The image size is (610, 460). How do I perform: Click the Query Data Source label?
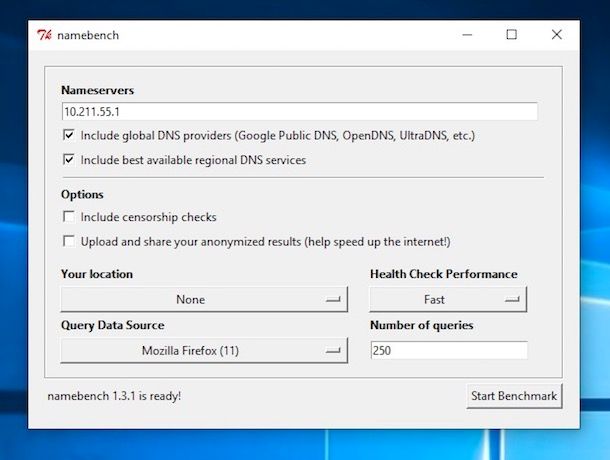[112, 325]
